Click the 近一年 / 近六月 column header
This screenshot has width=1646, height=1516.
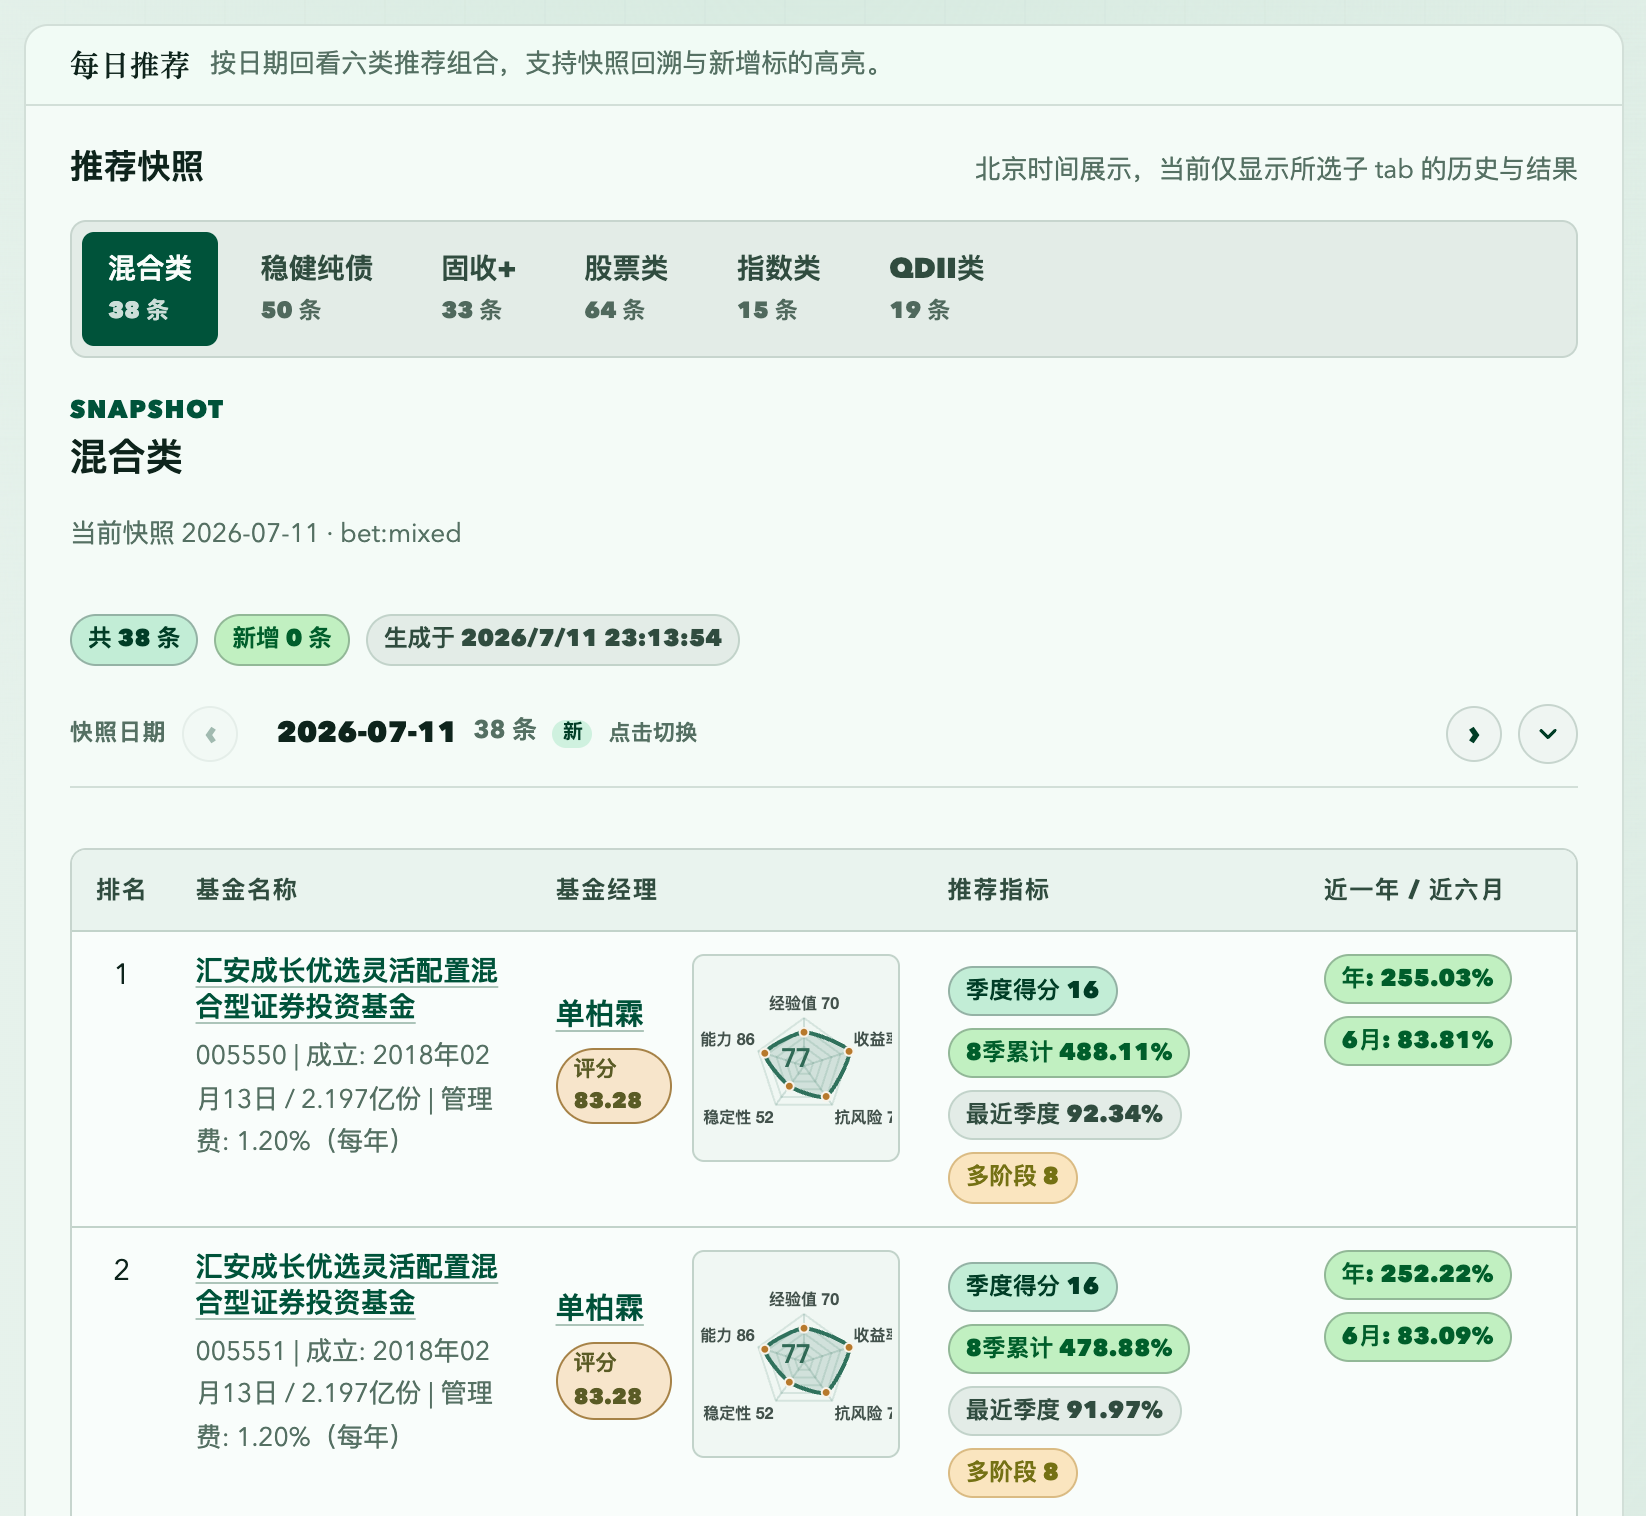point(1413,890)
